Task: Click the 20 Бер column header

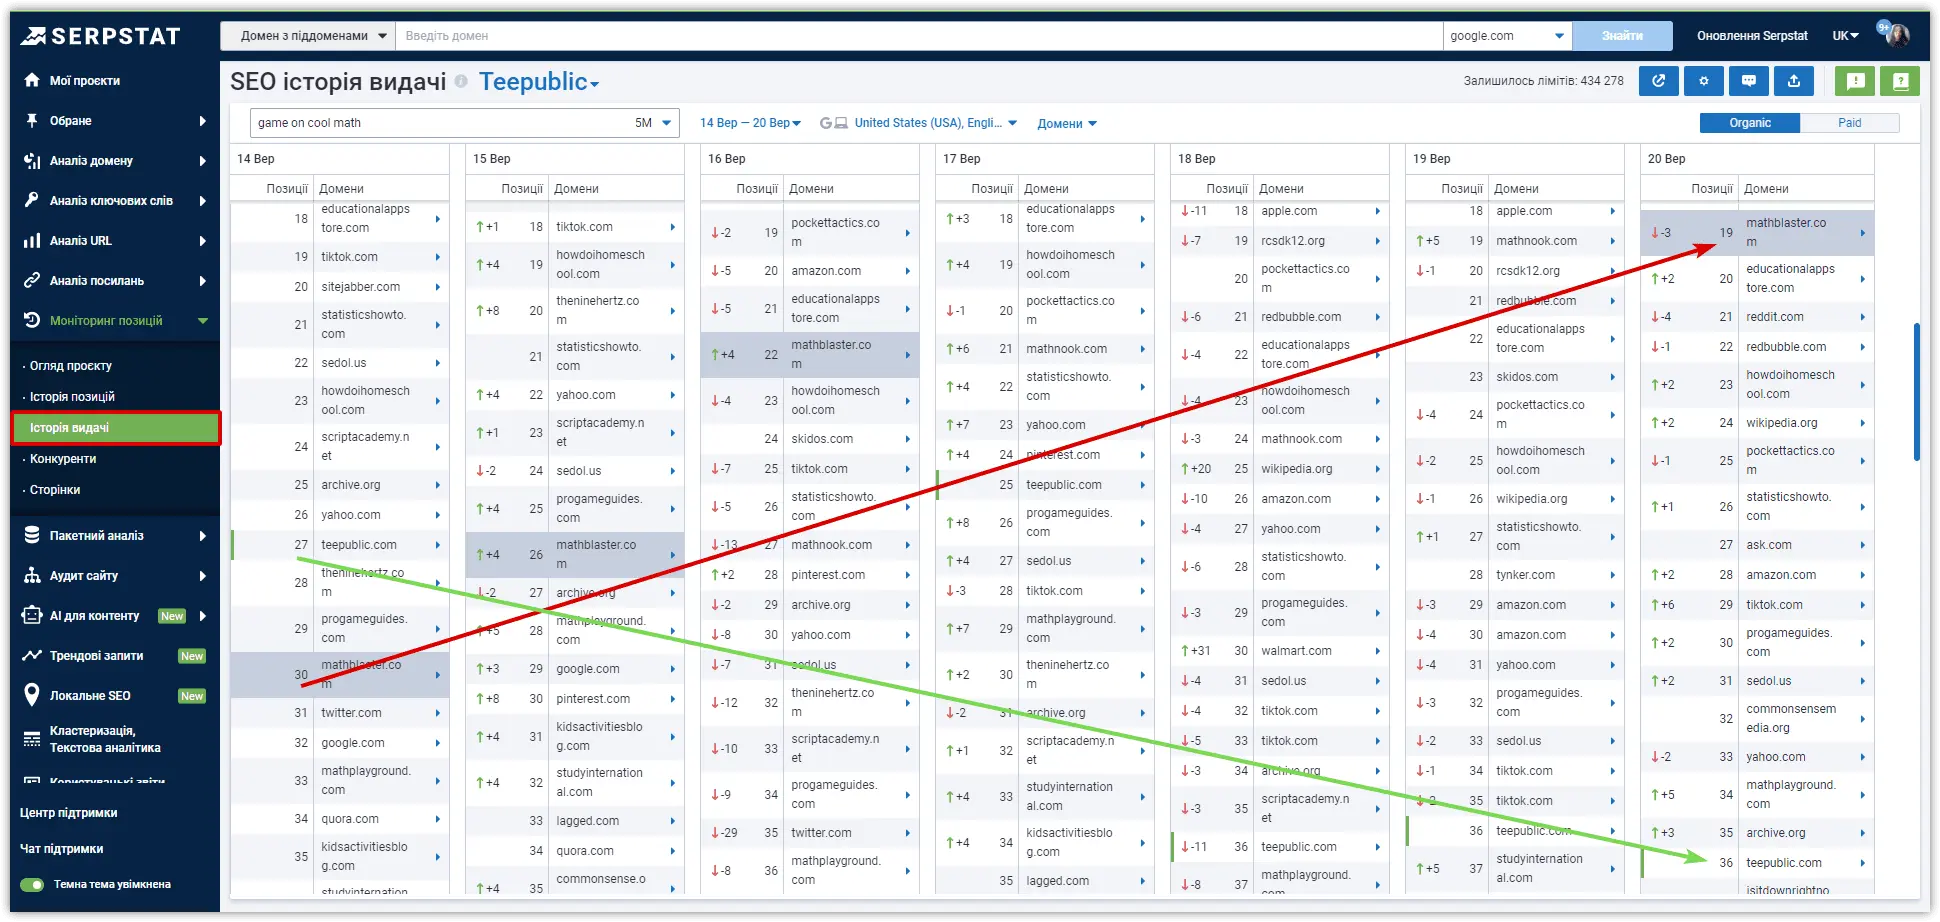Action: point(1667,159)
